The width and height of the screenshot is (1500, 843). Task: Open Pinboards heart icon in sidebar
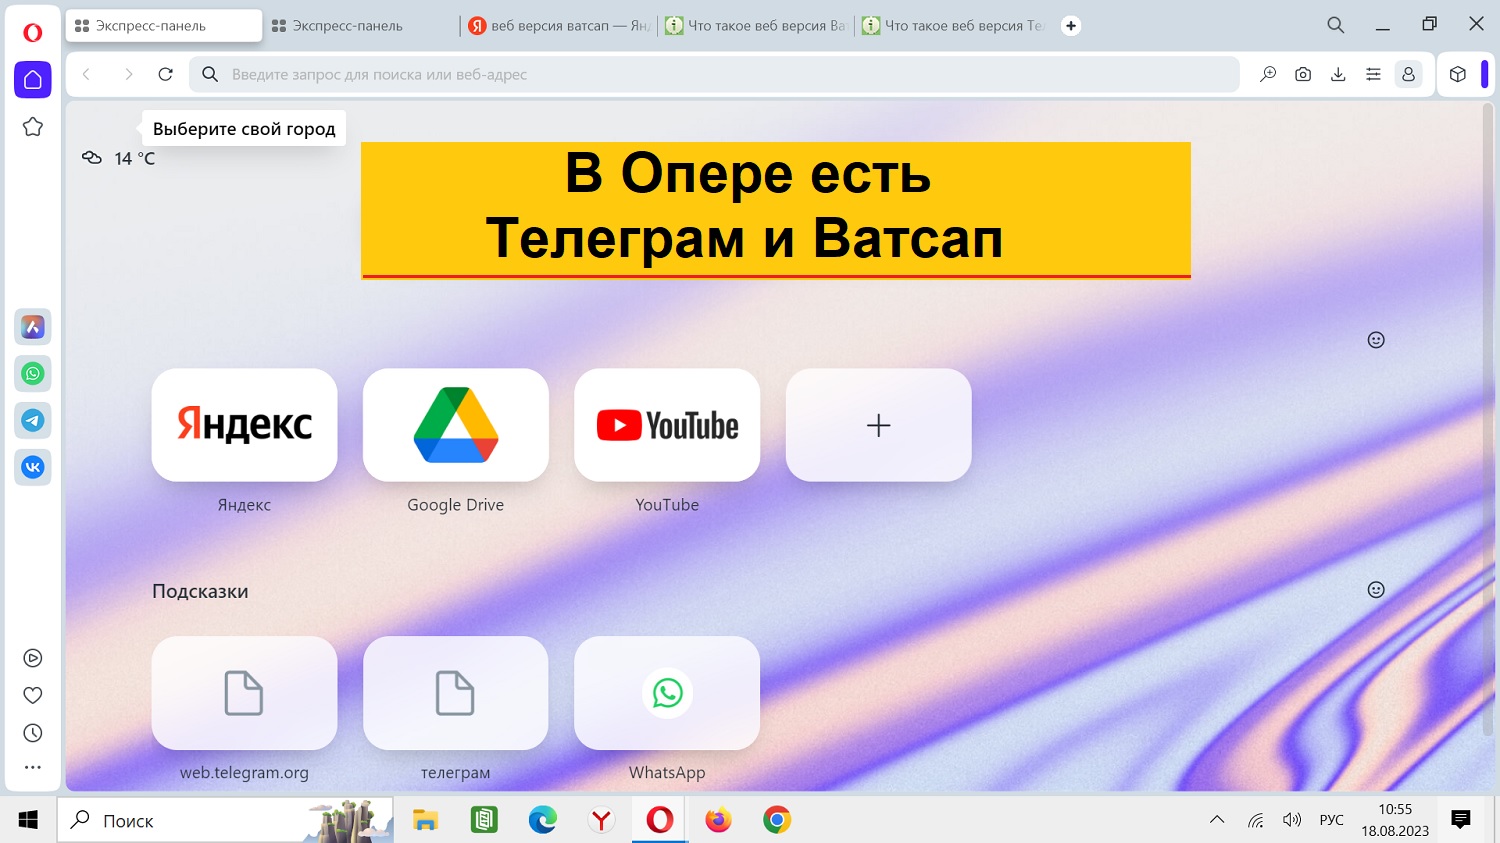pyautogui.click(x=33, y=695)
